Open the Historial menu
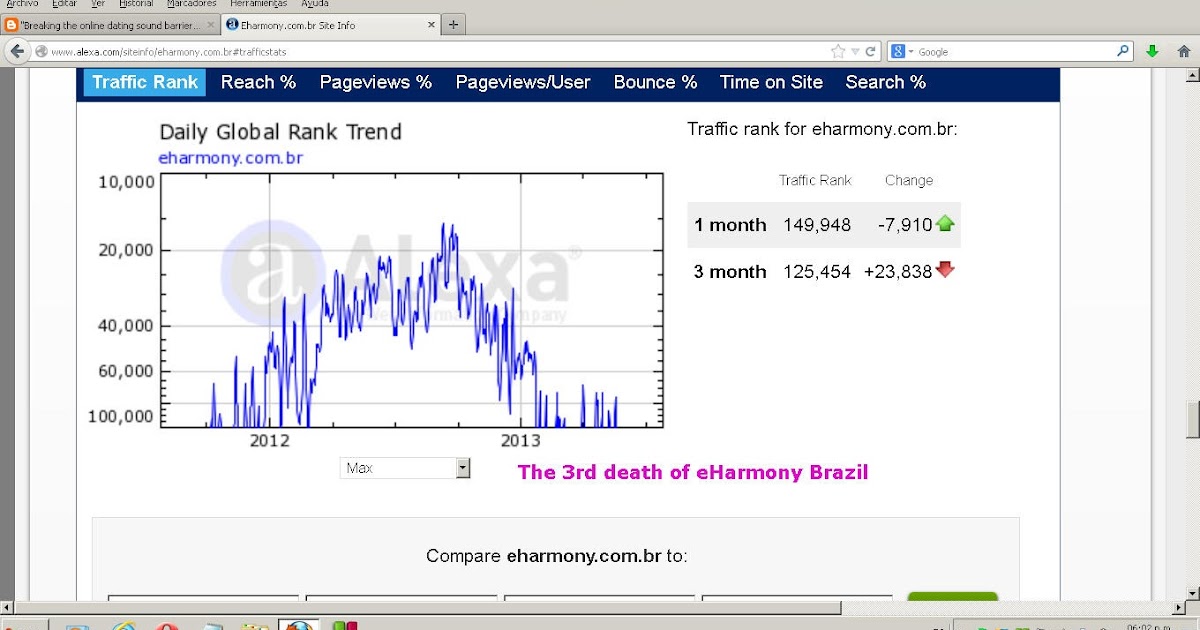Screen dimensions: 1200x630 tap(136, 4)
